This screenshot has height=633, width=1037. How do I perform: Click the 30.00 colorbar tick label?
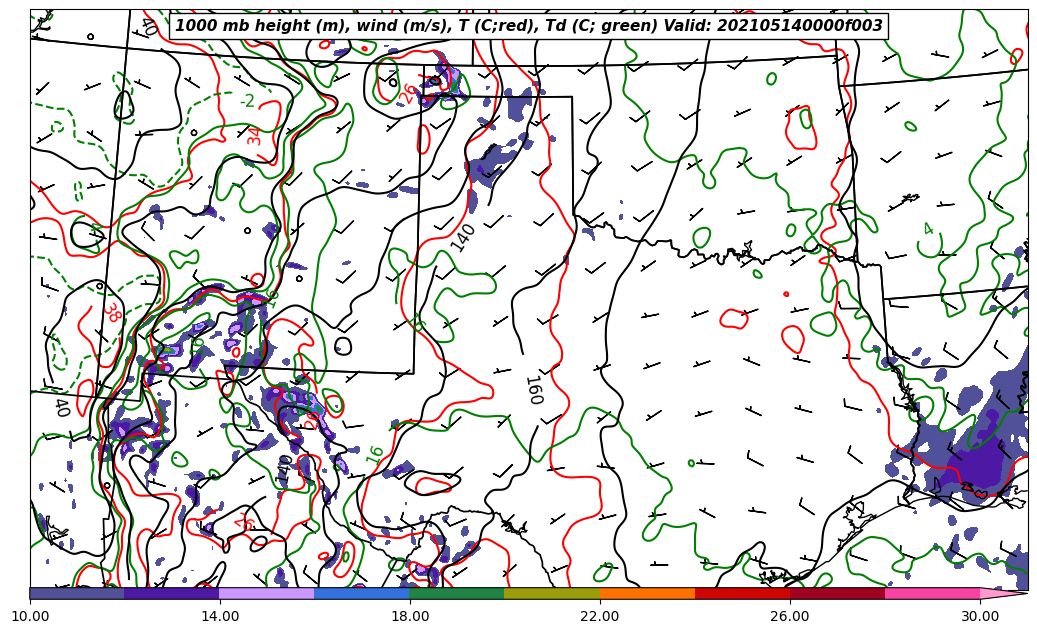click(x=980, y=616)
